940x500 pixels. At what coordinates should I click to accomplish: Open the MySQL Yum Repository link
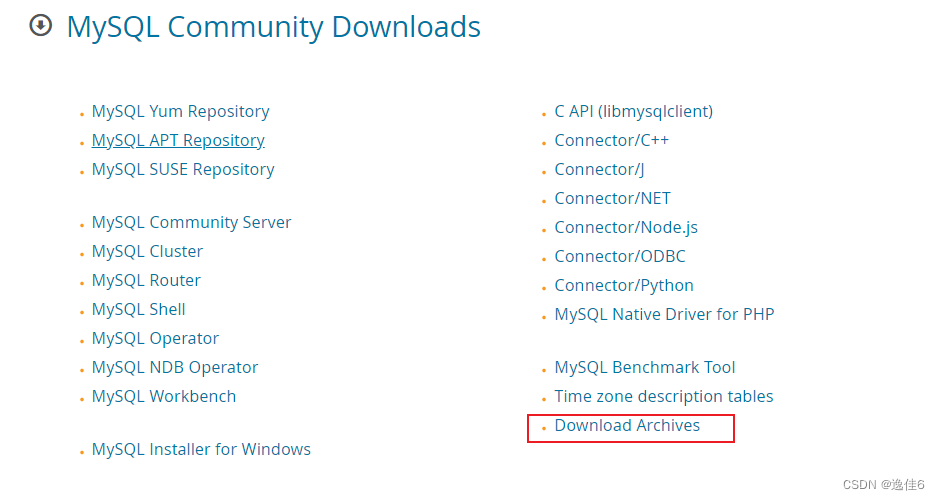tap(180, 112)
